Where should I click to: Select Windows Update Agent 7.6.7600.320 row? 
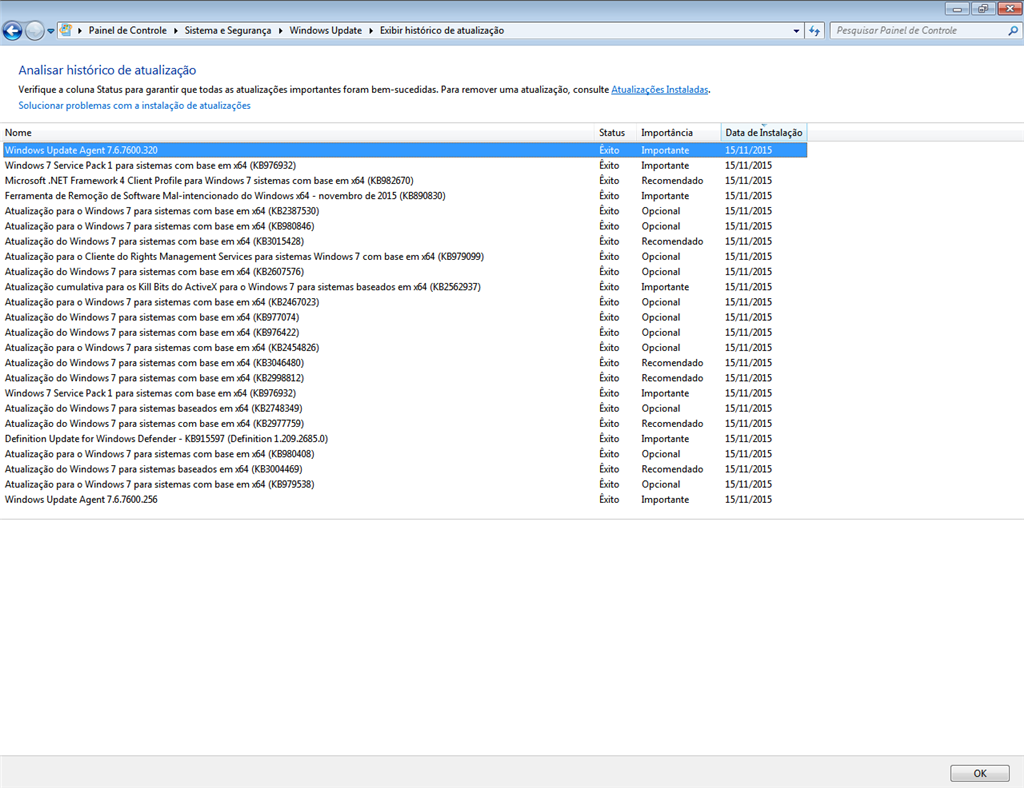[405, 150]
